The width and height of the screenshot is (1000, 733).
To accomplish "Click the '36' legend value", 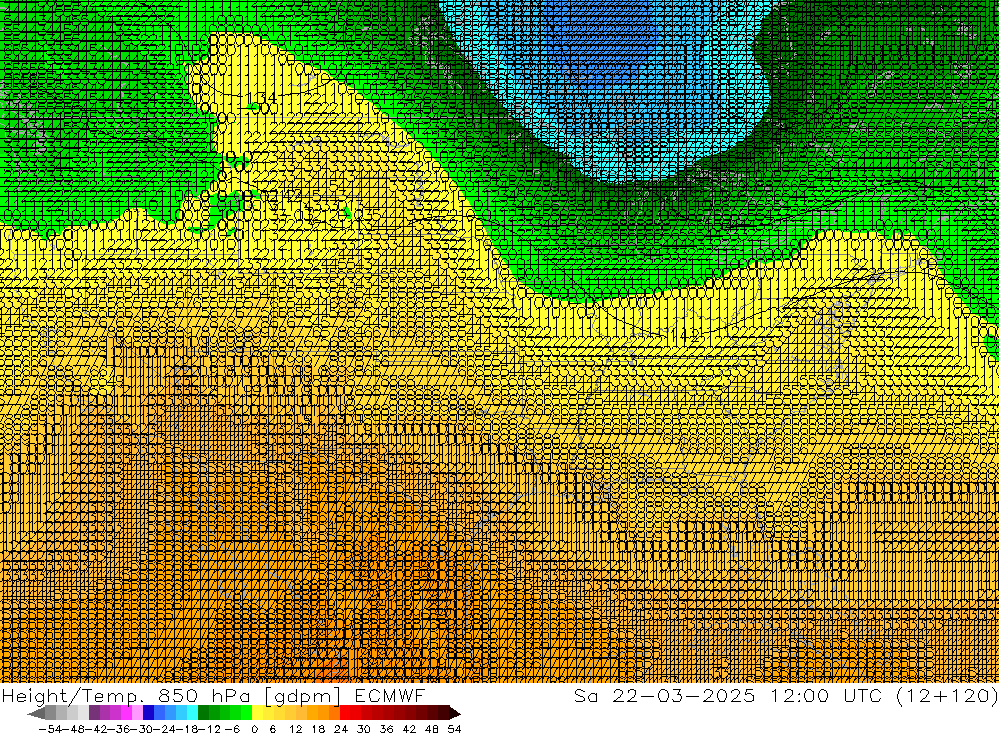I will pyautogui.click(x=386, y=729).
